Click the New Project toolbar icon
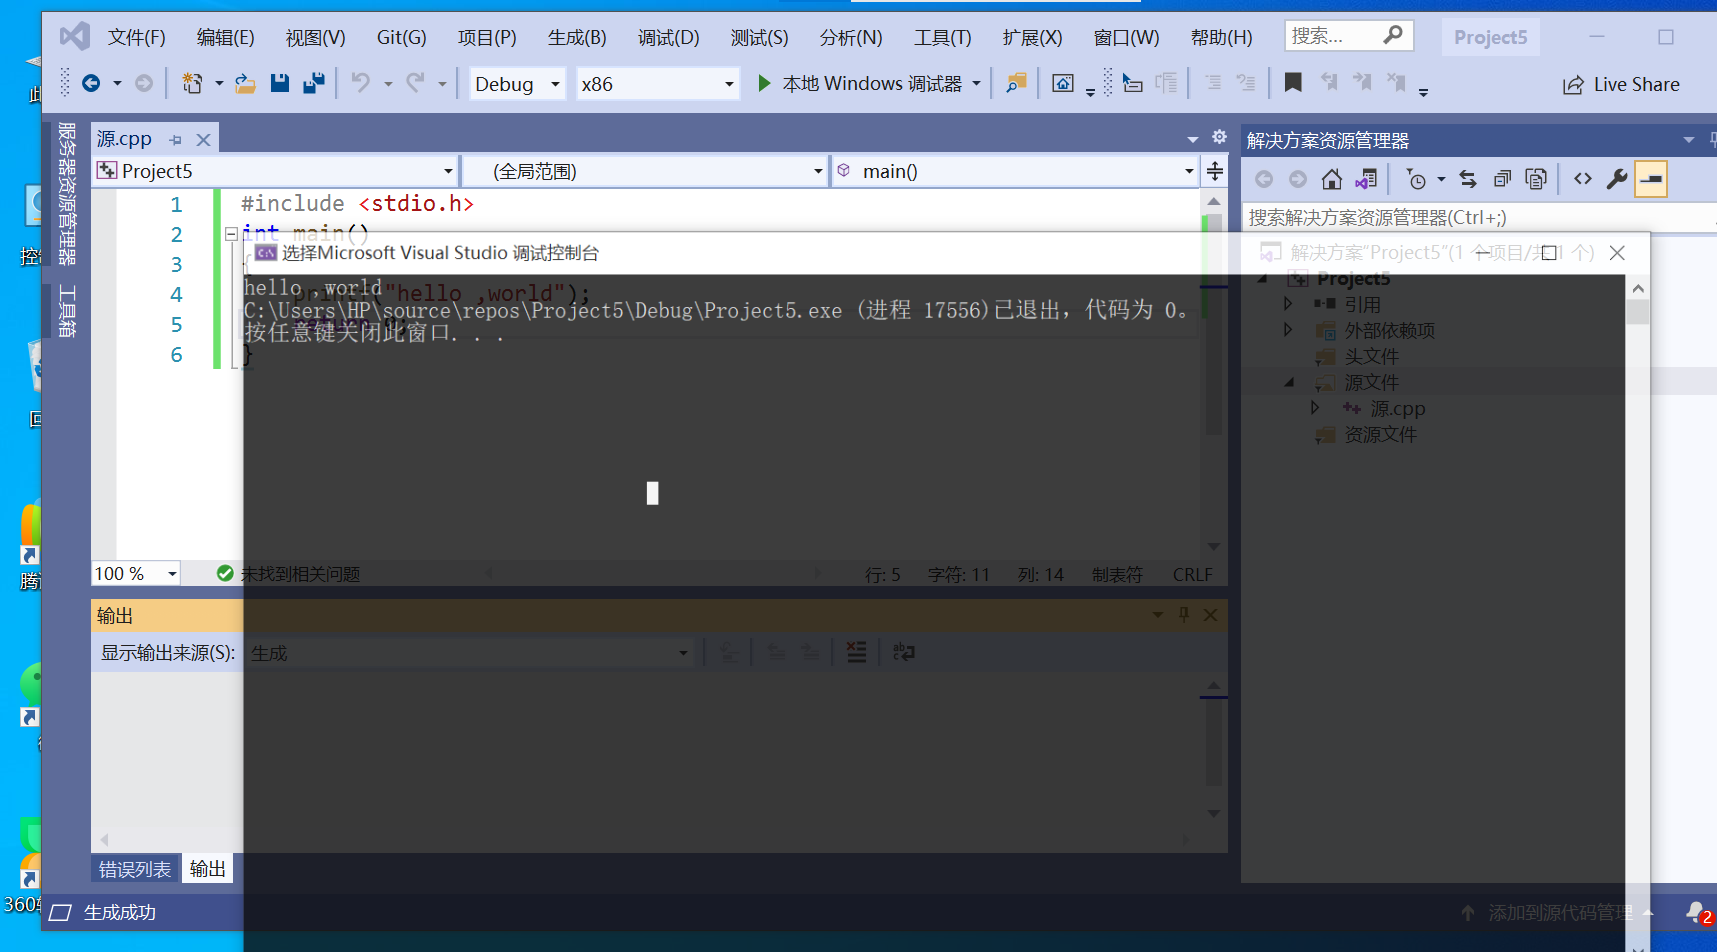 pos(192,84)
